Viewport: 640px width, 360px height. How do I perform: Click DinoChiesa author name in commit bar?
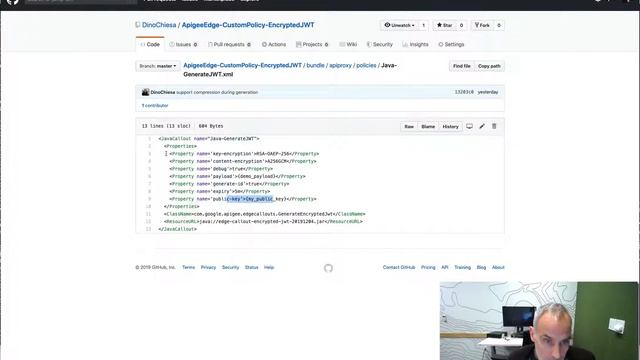(x=162, y=92)
